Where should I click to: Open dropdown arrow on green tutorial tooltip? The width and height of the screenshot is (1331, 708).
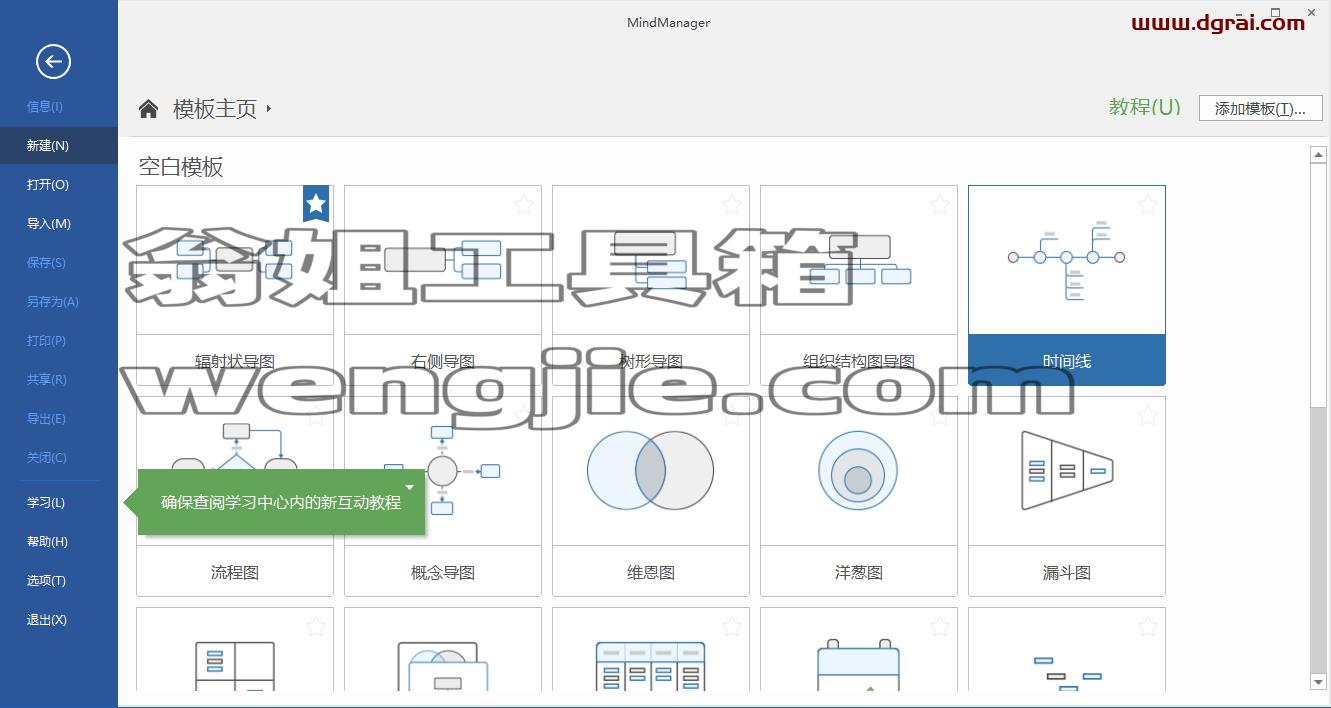click(409, 487)
